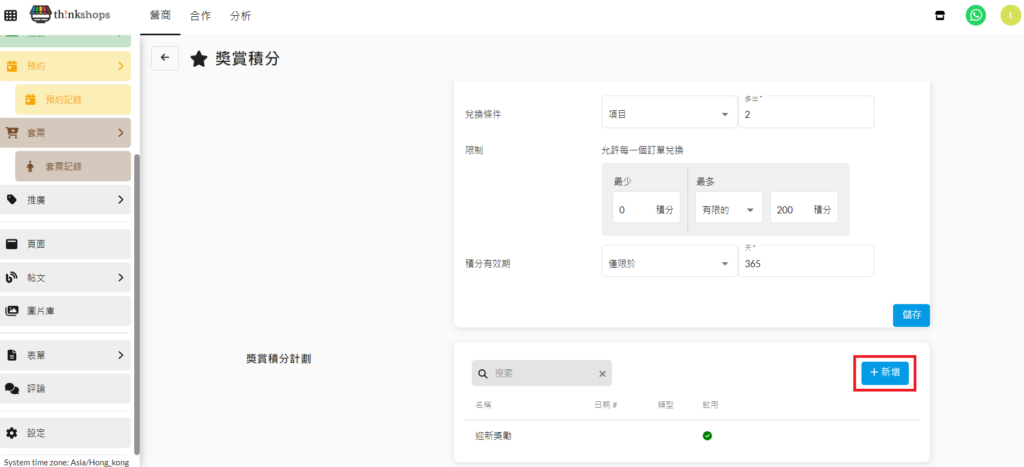Click the sidebar vertical scrollbar
1024x467 pixels.
pos(137,300)
